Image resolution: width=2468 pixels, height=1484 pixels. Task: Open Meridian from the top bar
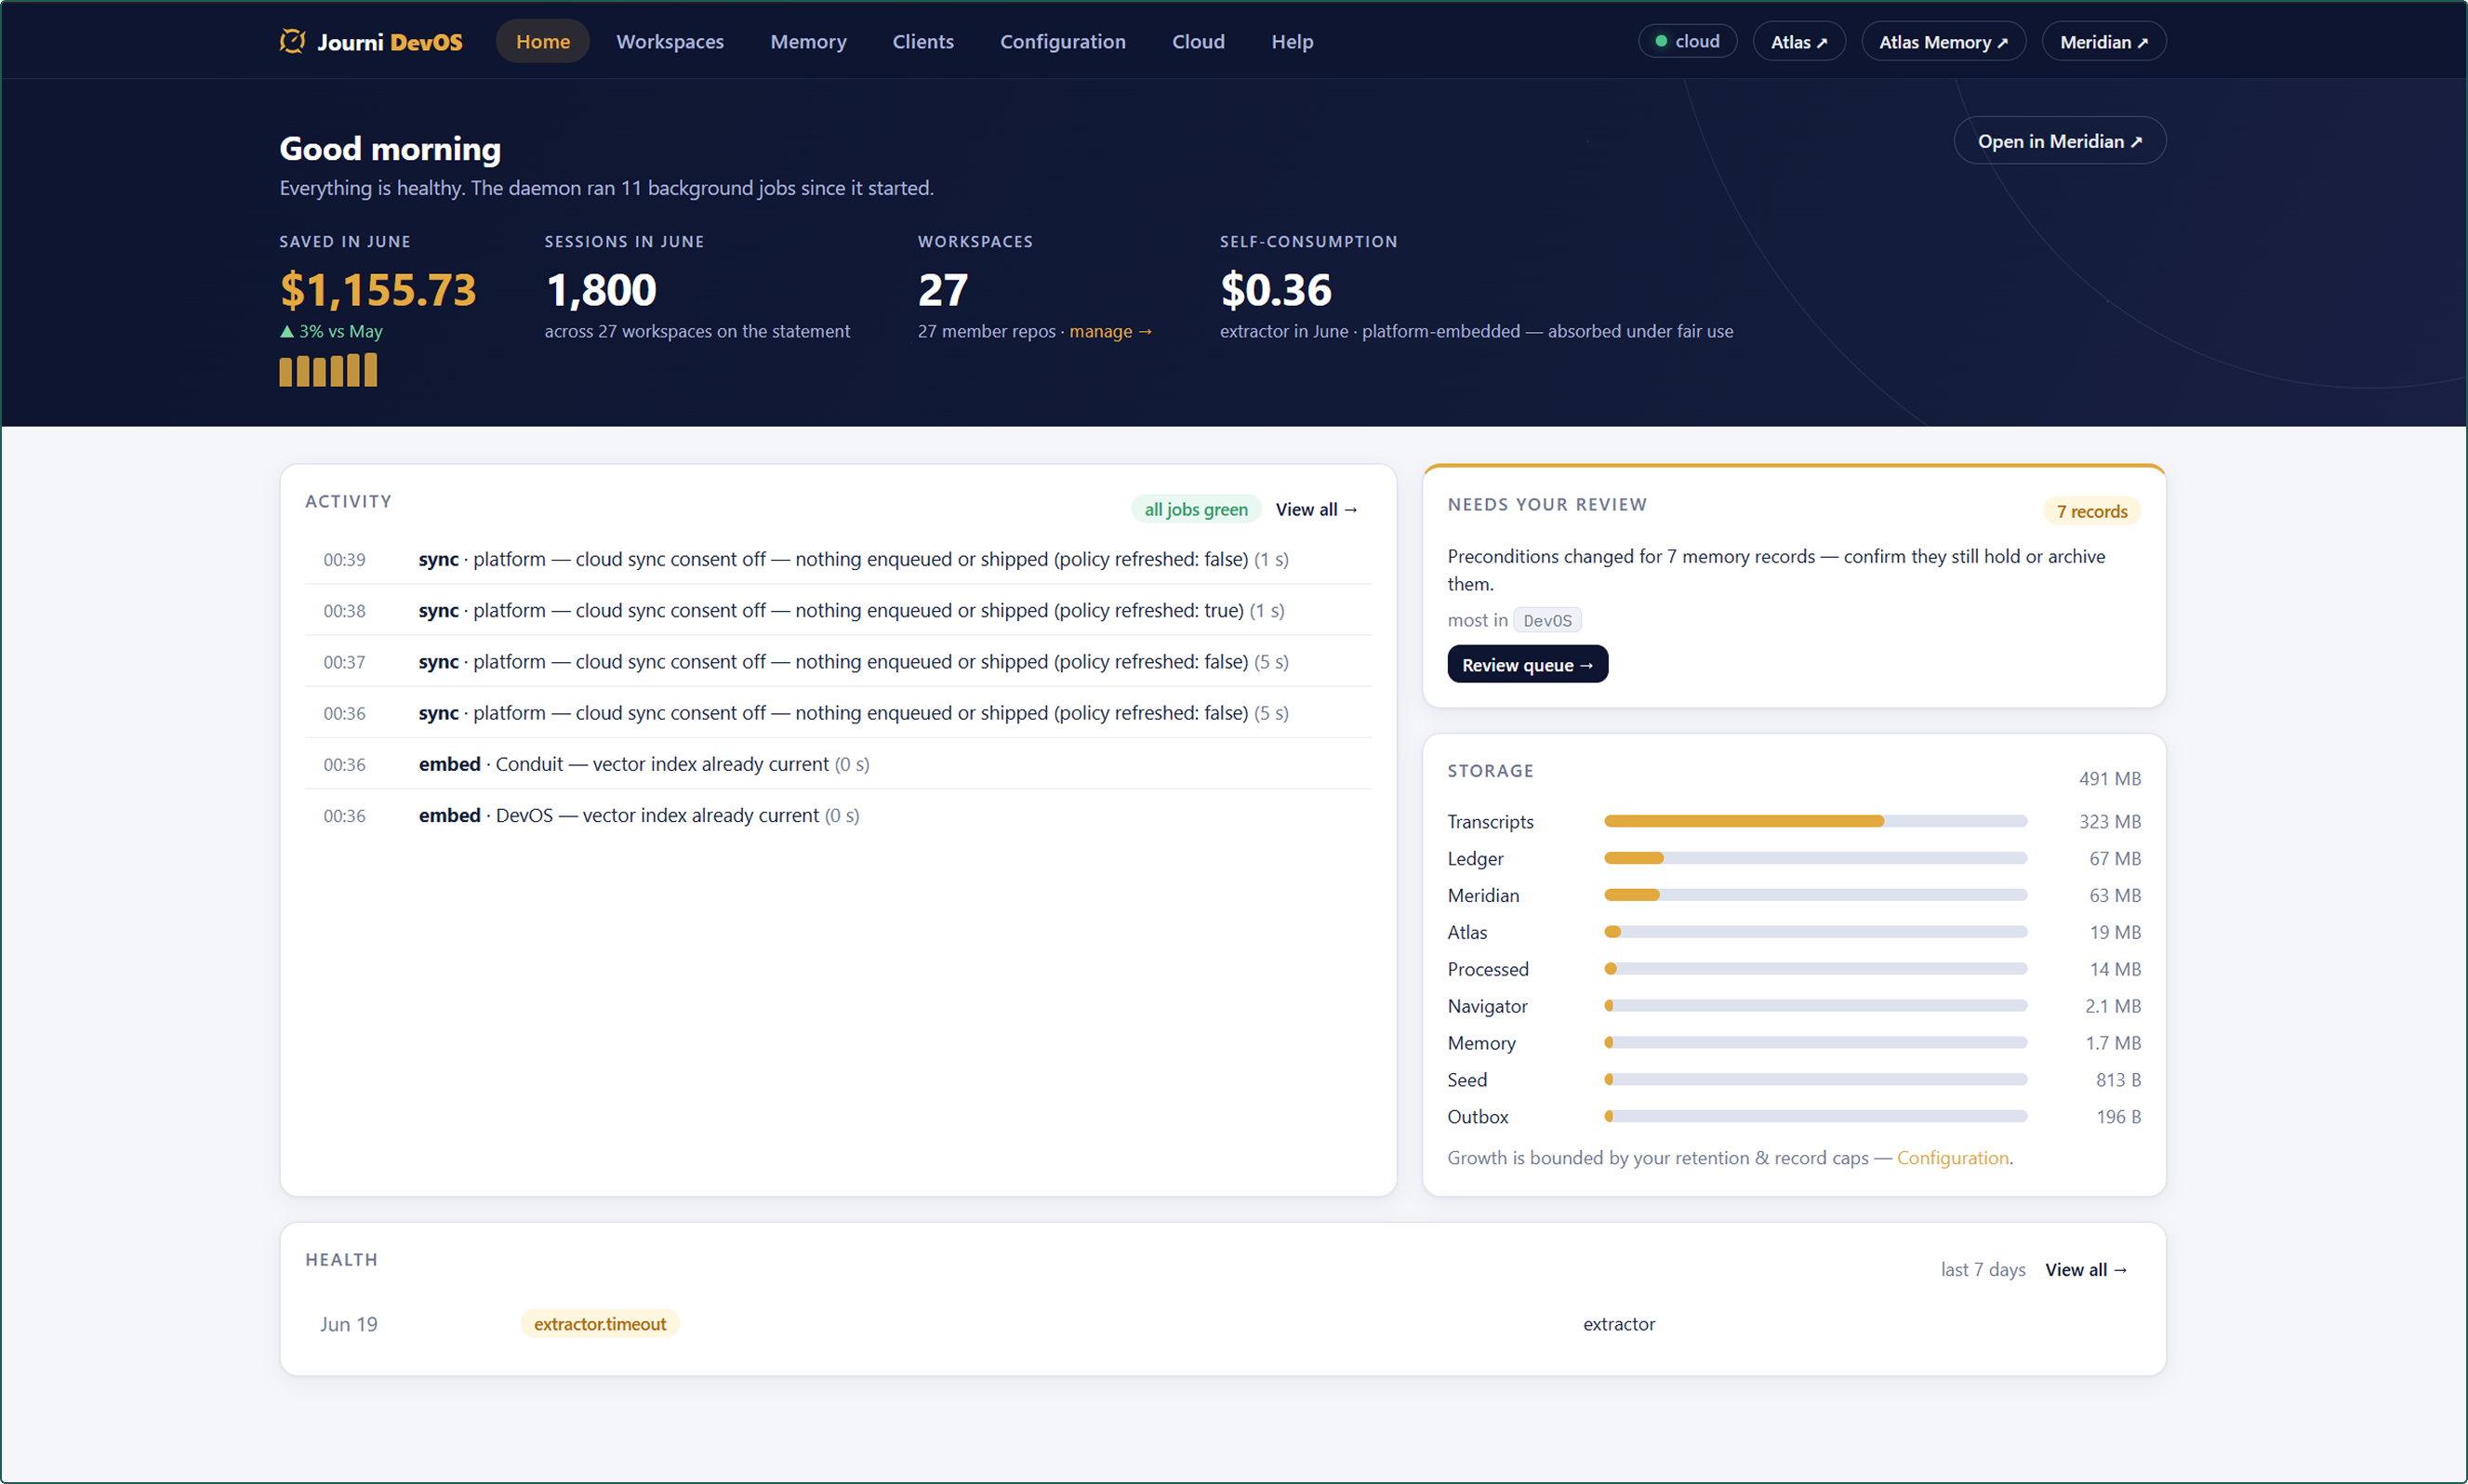[x=2104, y=42]
